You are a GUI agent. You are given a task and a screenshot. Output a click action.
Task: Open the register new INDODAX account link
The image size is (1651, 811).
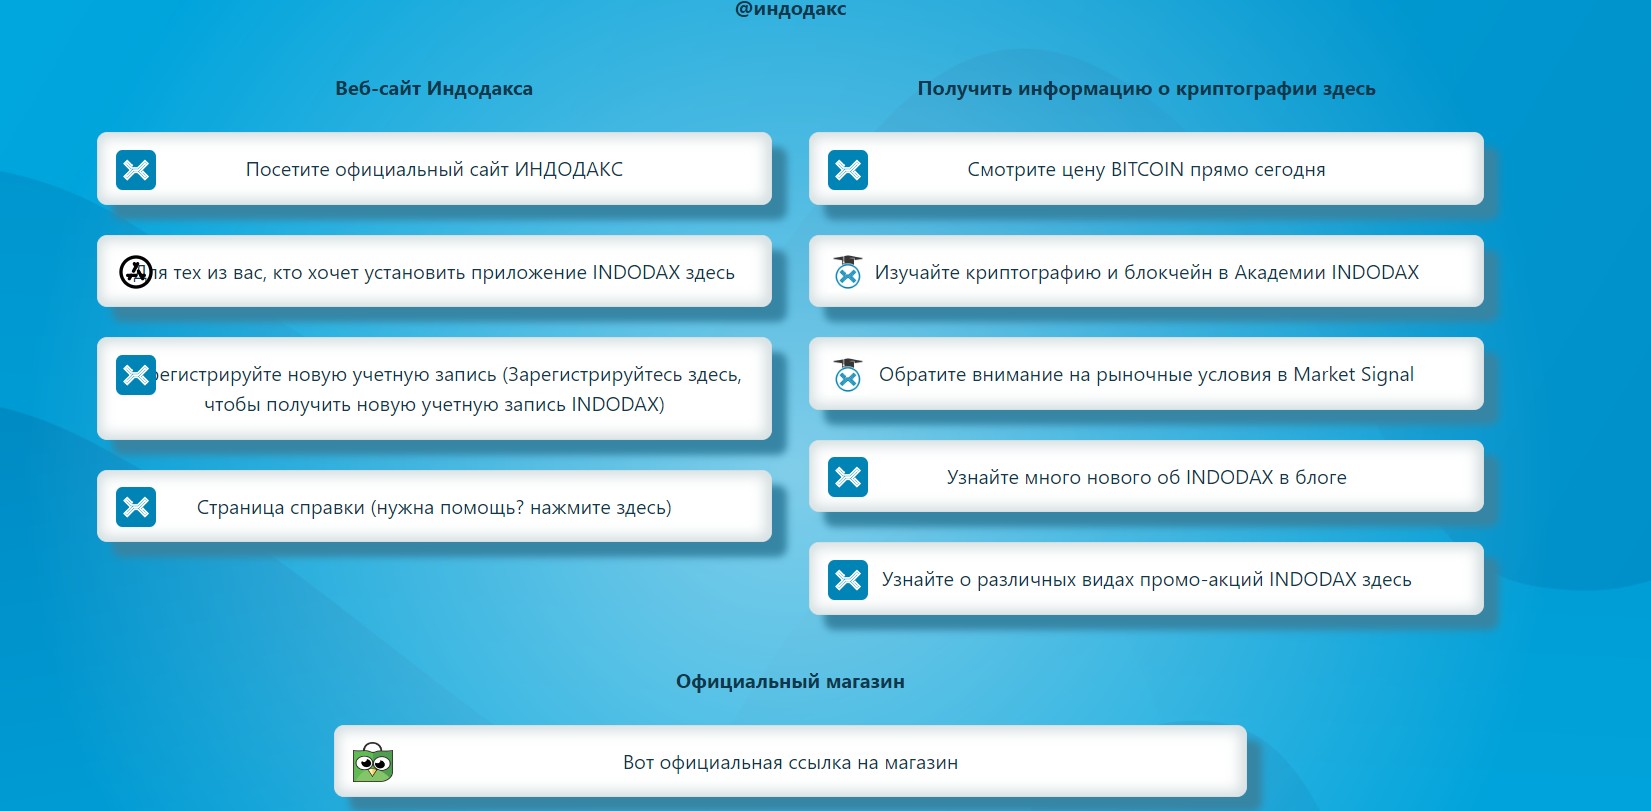tap(434, 389)
